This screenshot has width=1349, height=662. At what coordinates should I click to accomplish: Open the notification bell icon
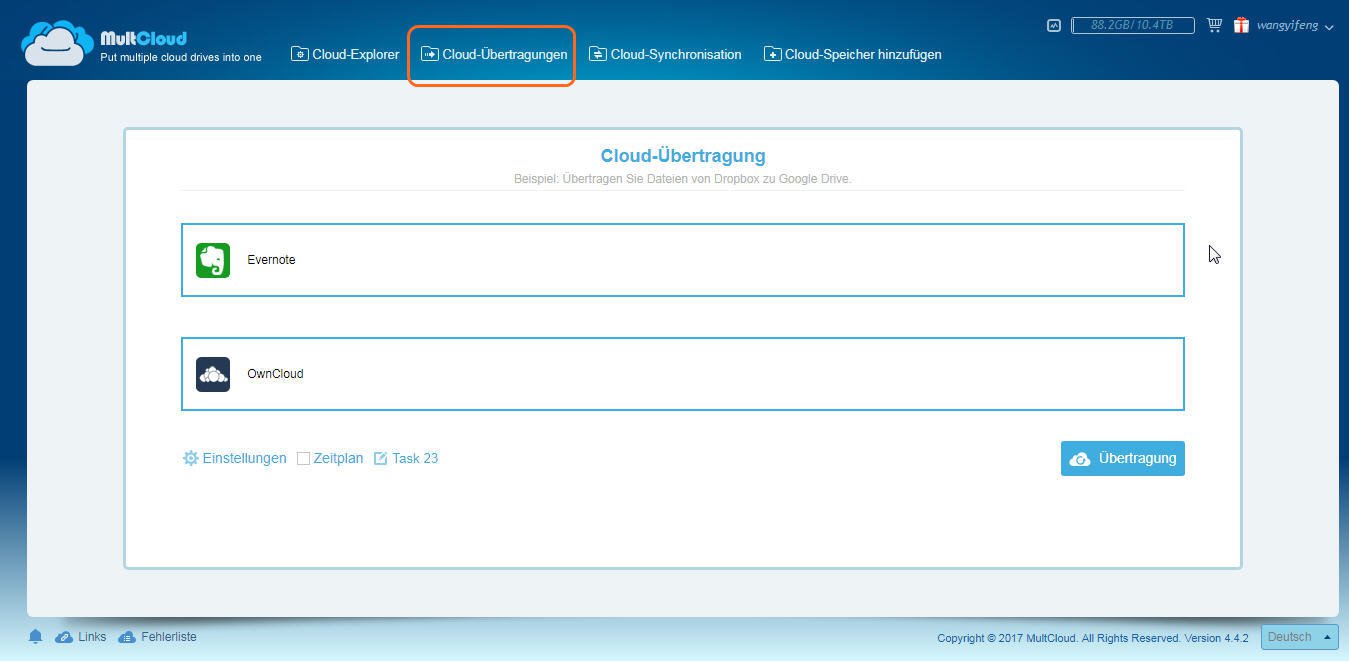36,637
